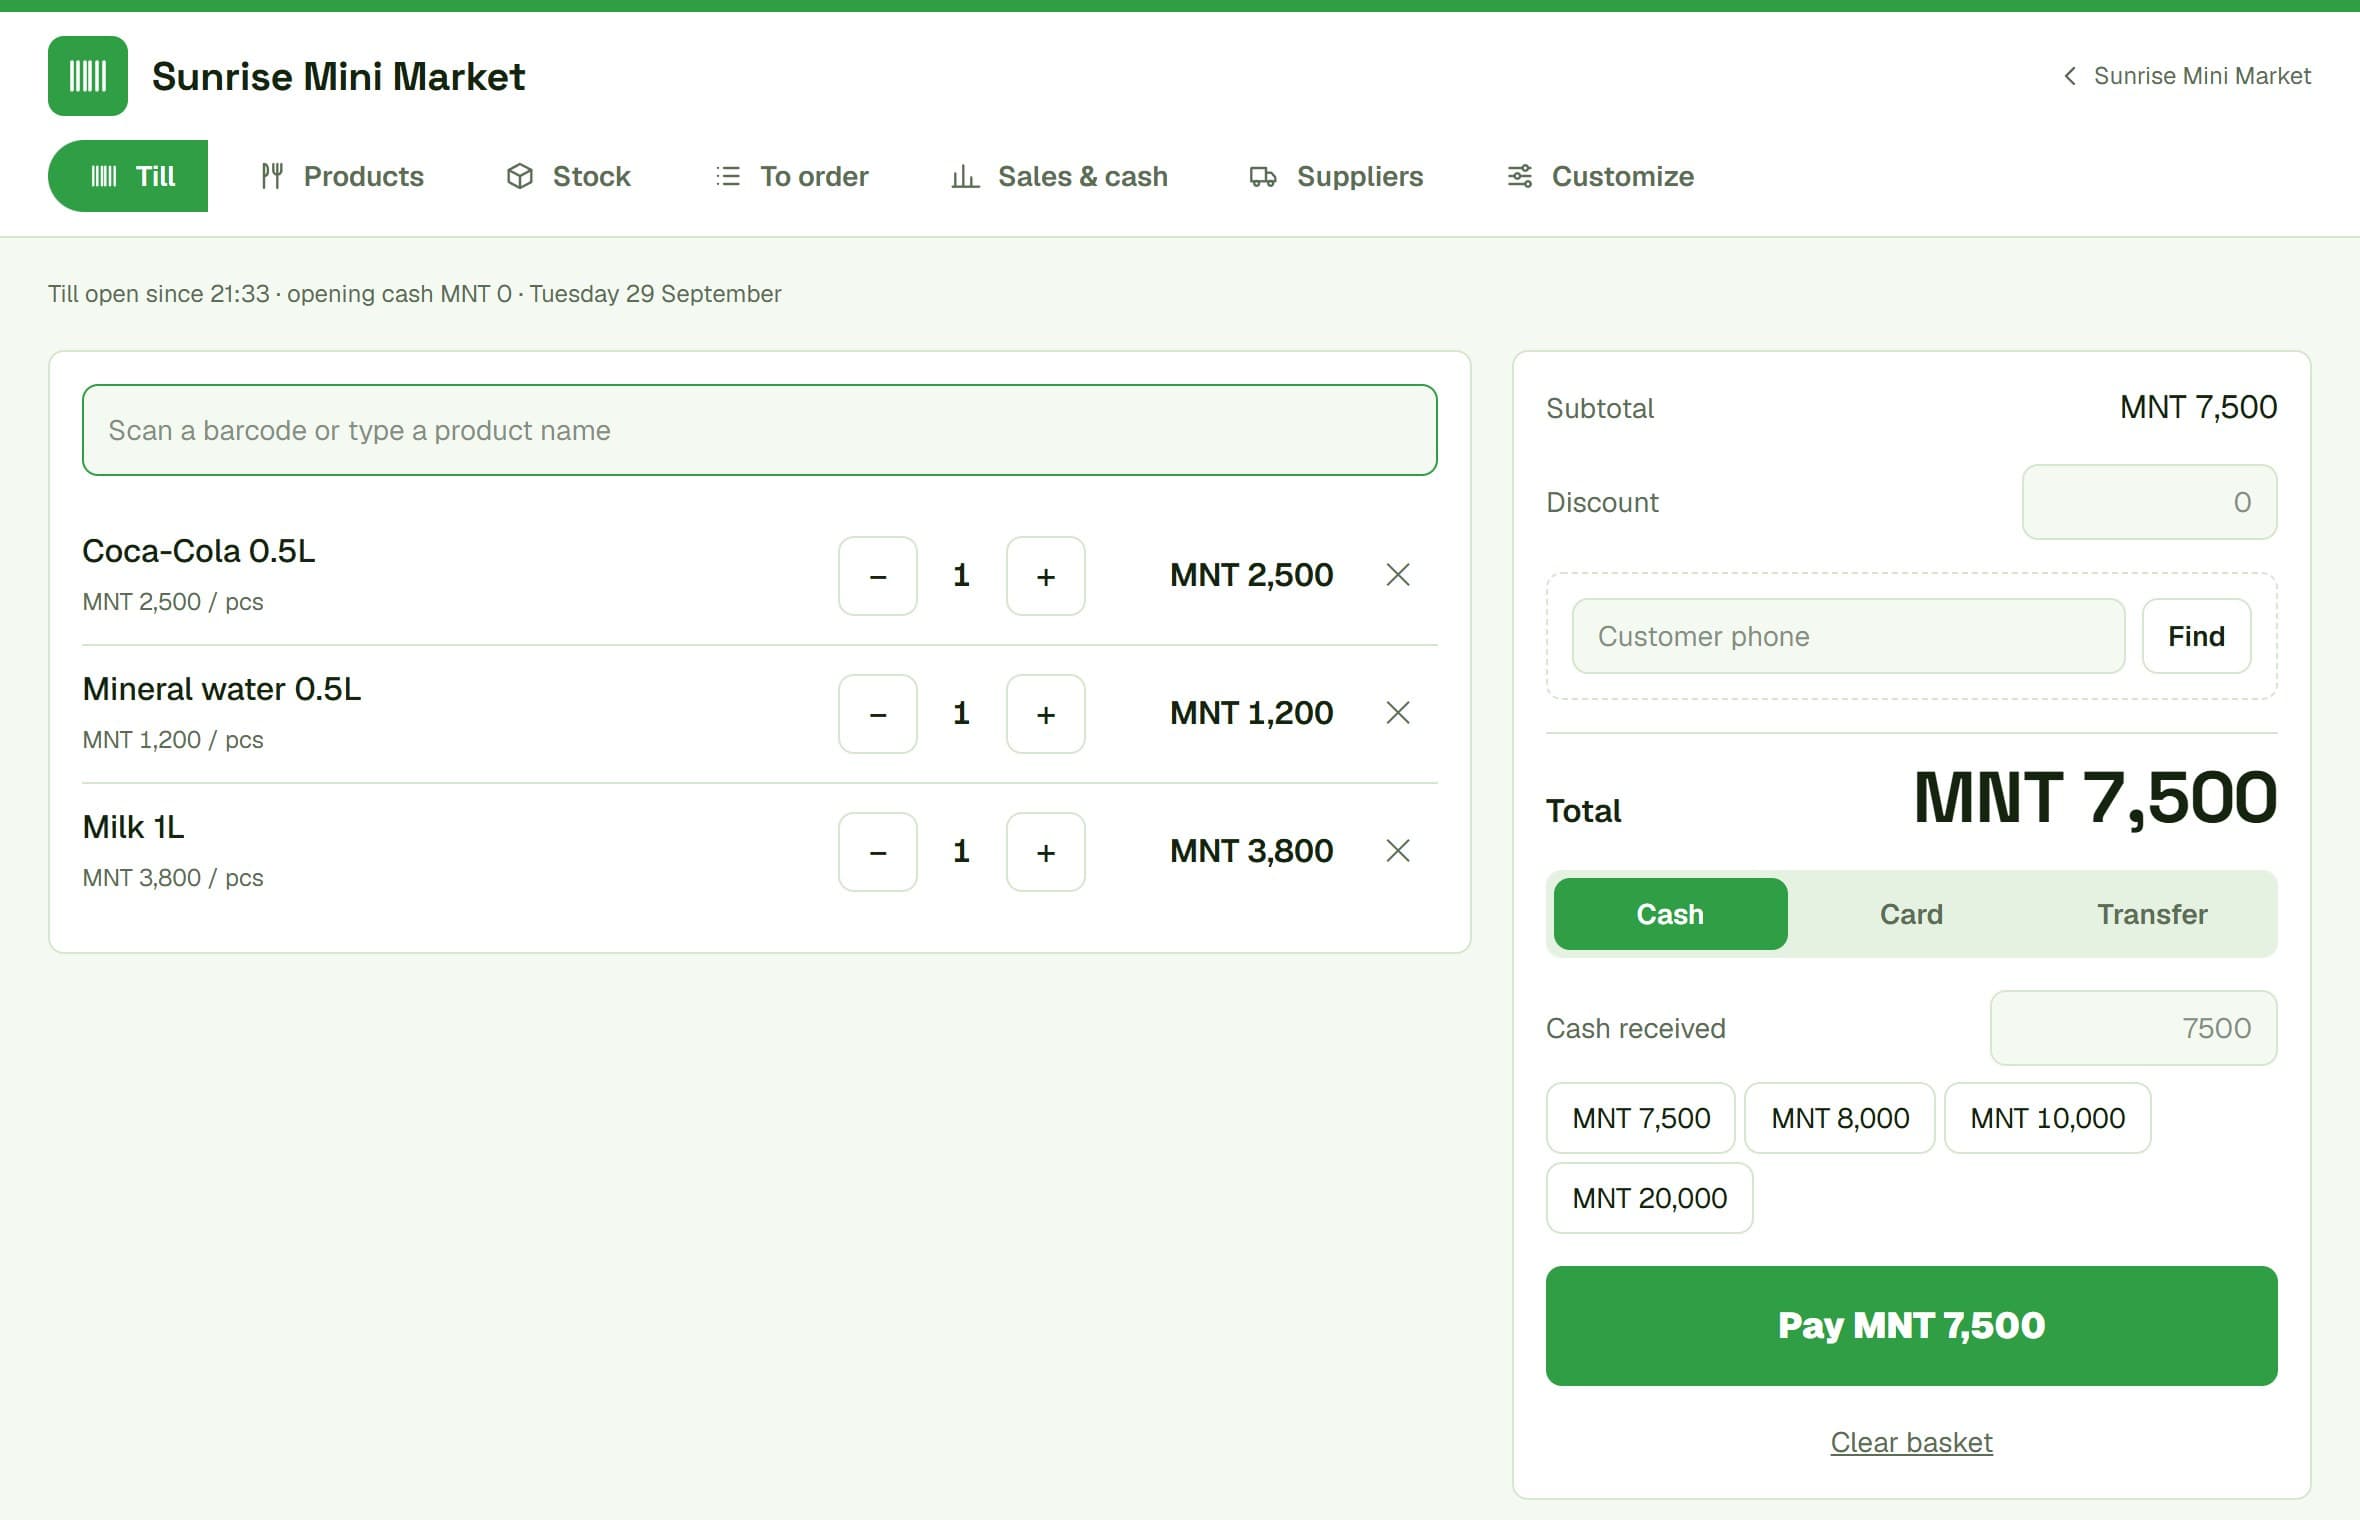The height and width of the screenshot is (1520, 2360).
Task: Remove Mineral water 0.5L from basket
Action: coord(1398,713)
